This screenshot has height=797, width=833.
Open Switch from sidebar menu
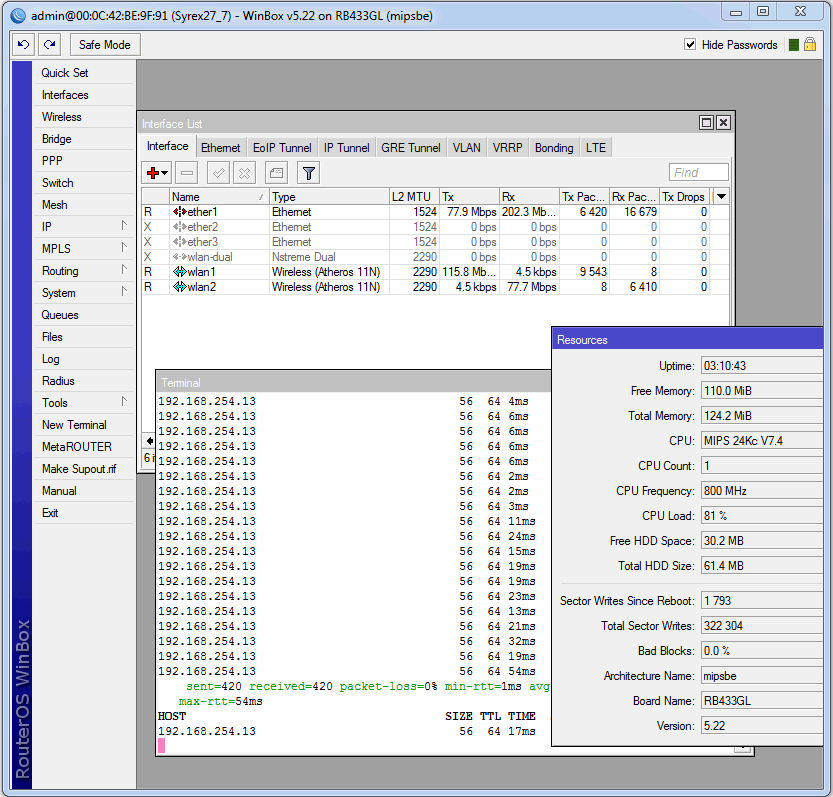click(x=83, y=183)
